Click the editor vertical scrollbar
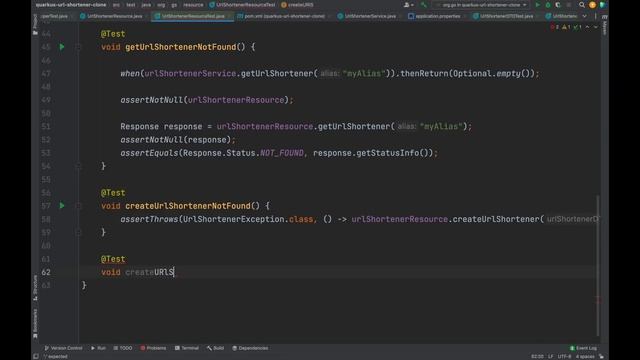The height and width of the screenshot is (360, 640). (x=598, y=265)
